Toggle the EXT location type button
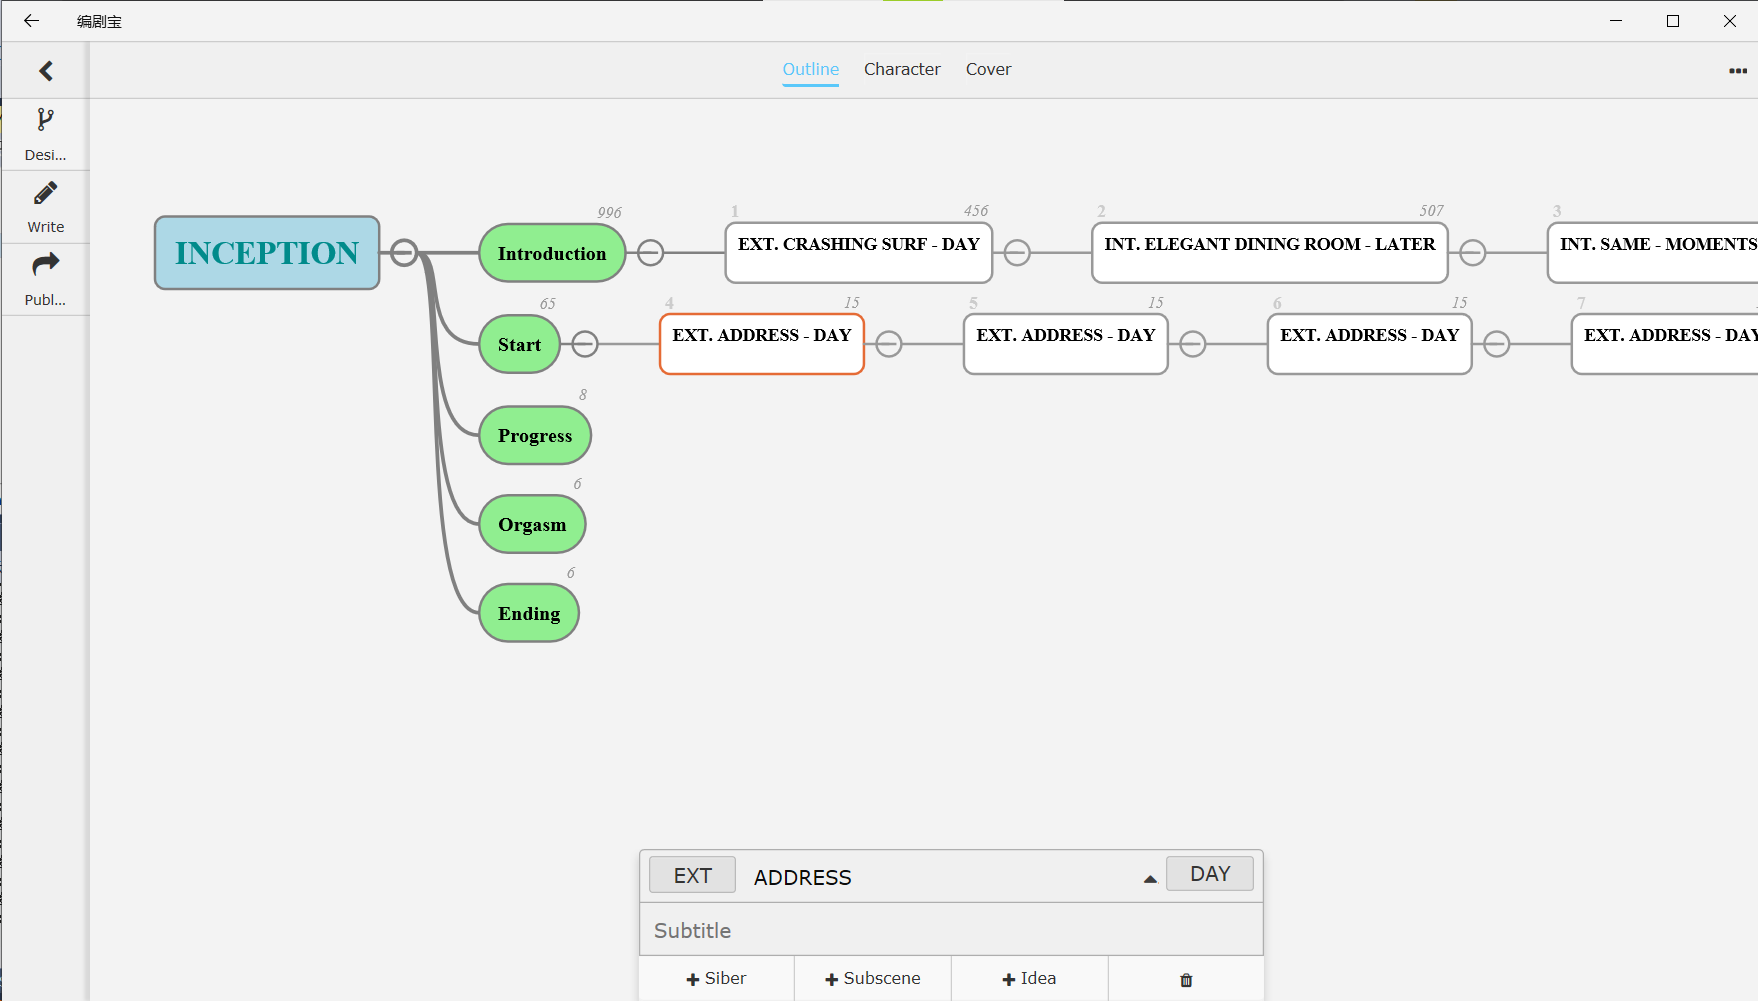This screenshot has height=1001, width=1758. [x=692, y=875]
